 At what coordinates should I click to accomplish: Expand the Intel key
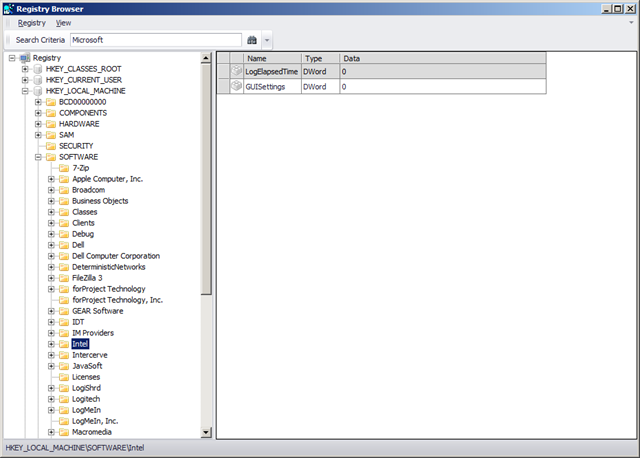[51, 344]
